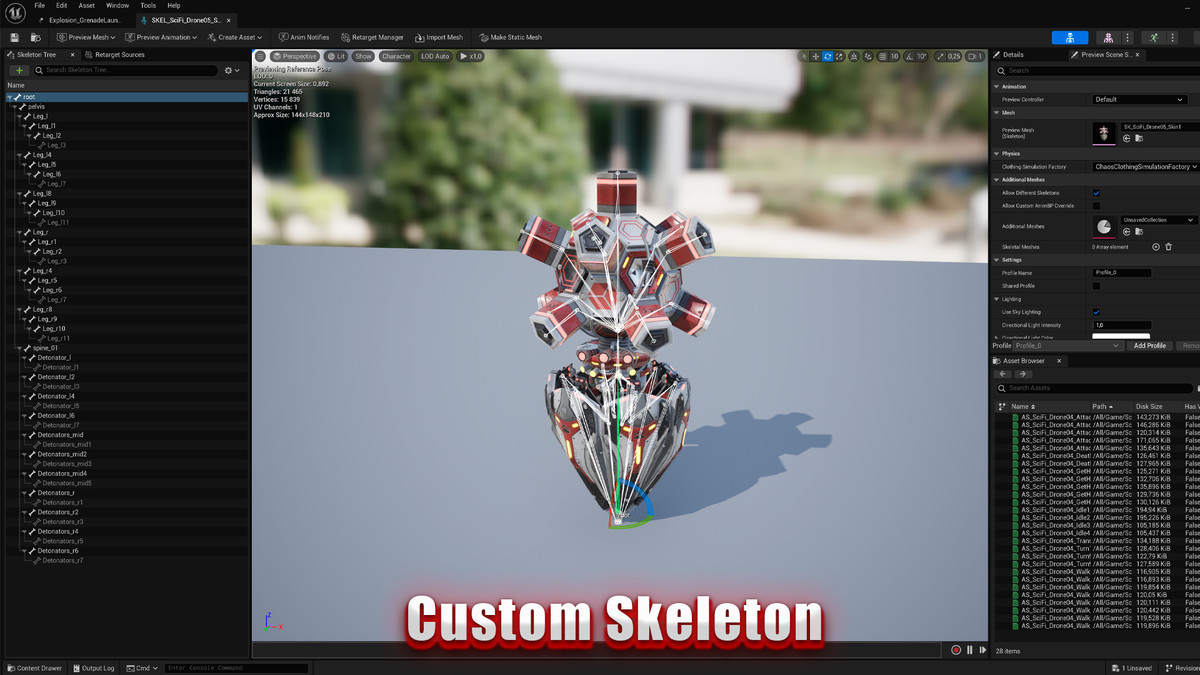Toggle surface snapping icon in viewport
1200x675 pixels.
click(868, 57)
